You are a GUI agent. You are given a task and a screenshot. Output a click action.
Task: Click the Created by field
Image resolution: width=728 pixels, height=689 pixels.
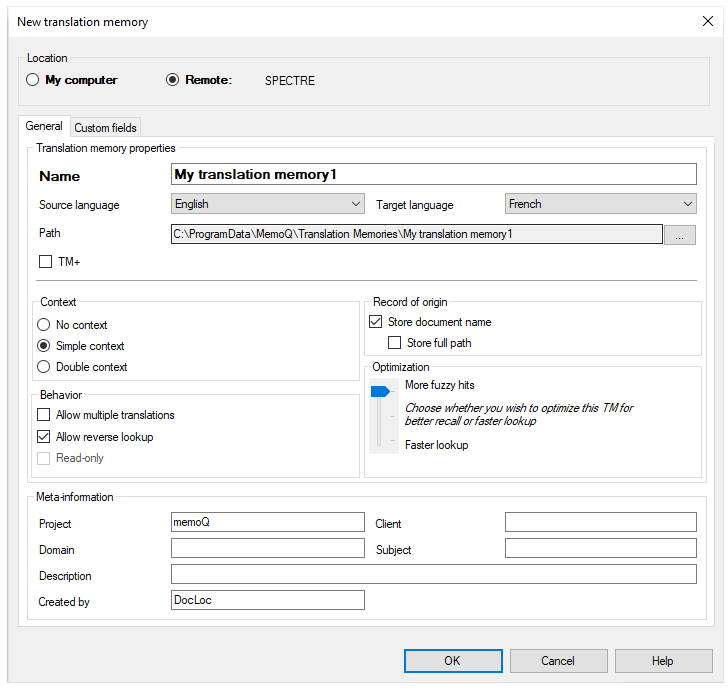coord(267,600)
